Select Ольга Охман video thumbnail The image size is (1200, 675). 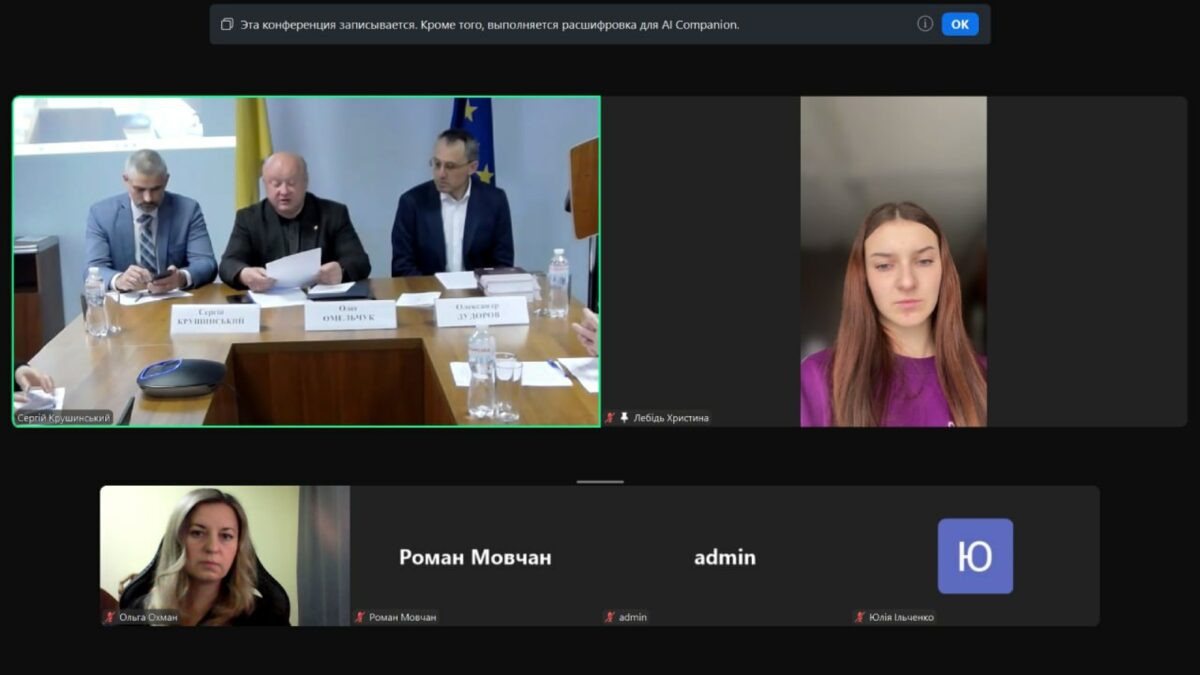click(225, 556)
